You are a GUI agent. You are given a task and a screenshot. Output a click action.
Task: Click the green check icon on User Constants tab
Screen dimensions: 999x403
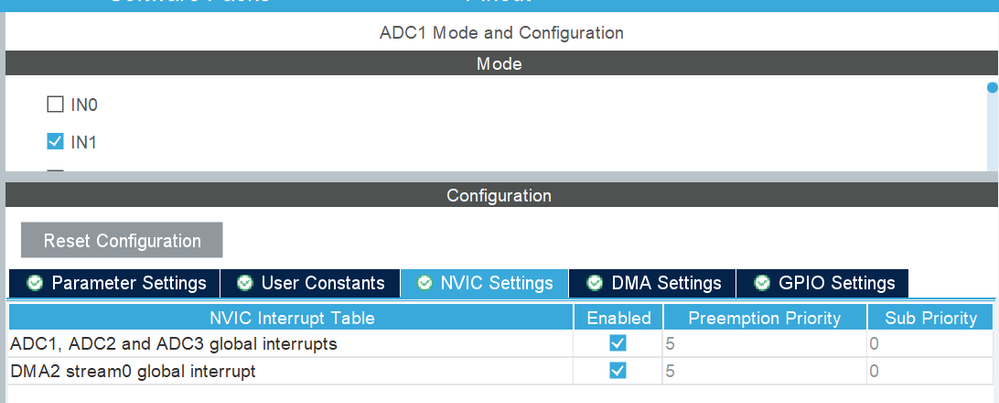[x=245, y=283]
